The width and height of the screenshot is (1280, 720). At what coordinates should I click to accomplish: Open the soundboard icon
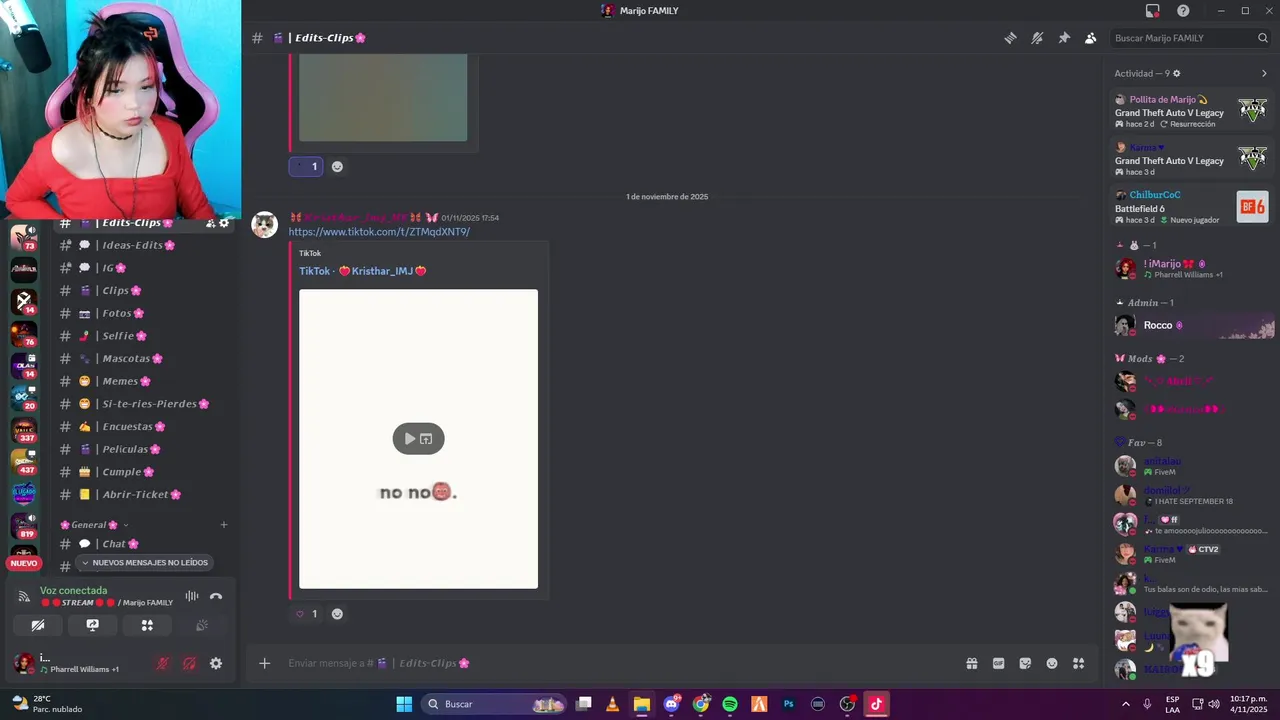(x=202, y=625)
